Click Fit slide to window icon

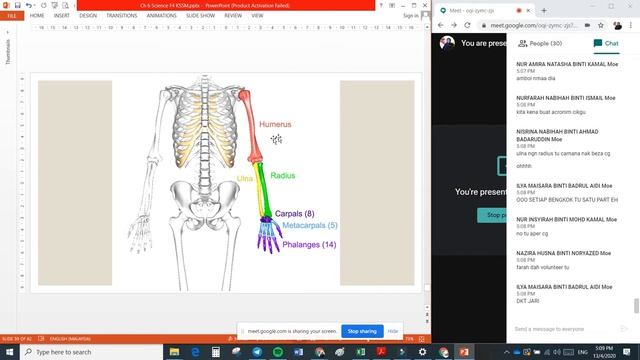coord(422,339)
